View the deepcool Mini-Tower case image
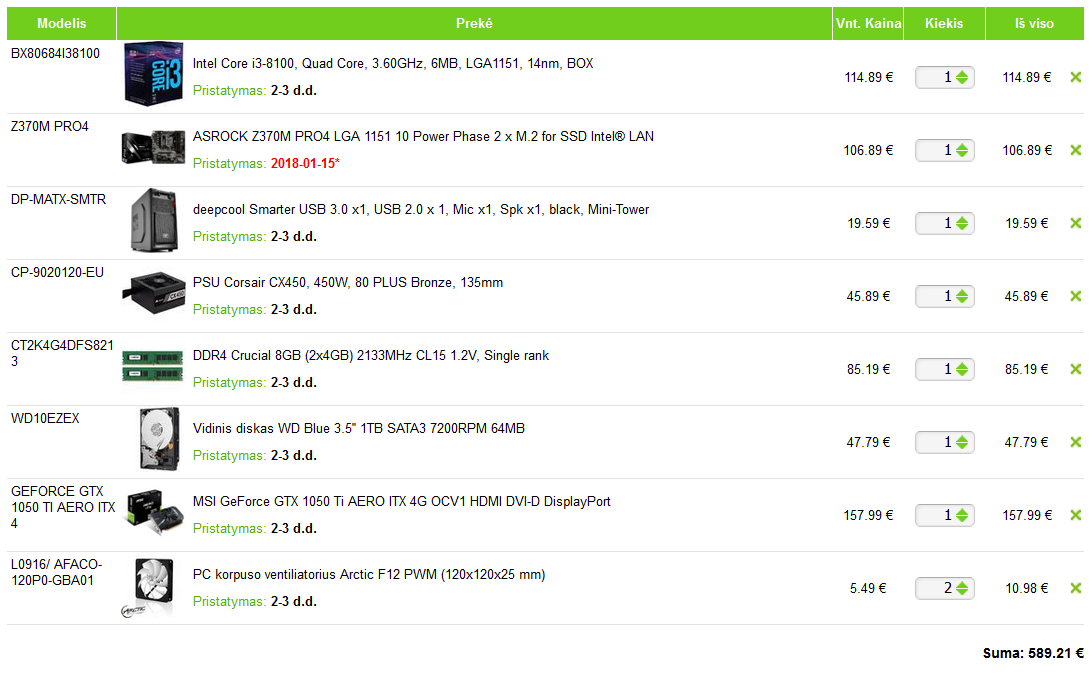This screenshot has height=674, width=1092. [x=154, y=220]
